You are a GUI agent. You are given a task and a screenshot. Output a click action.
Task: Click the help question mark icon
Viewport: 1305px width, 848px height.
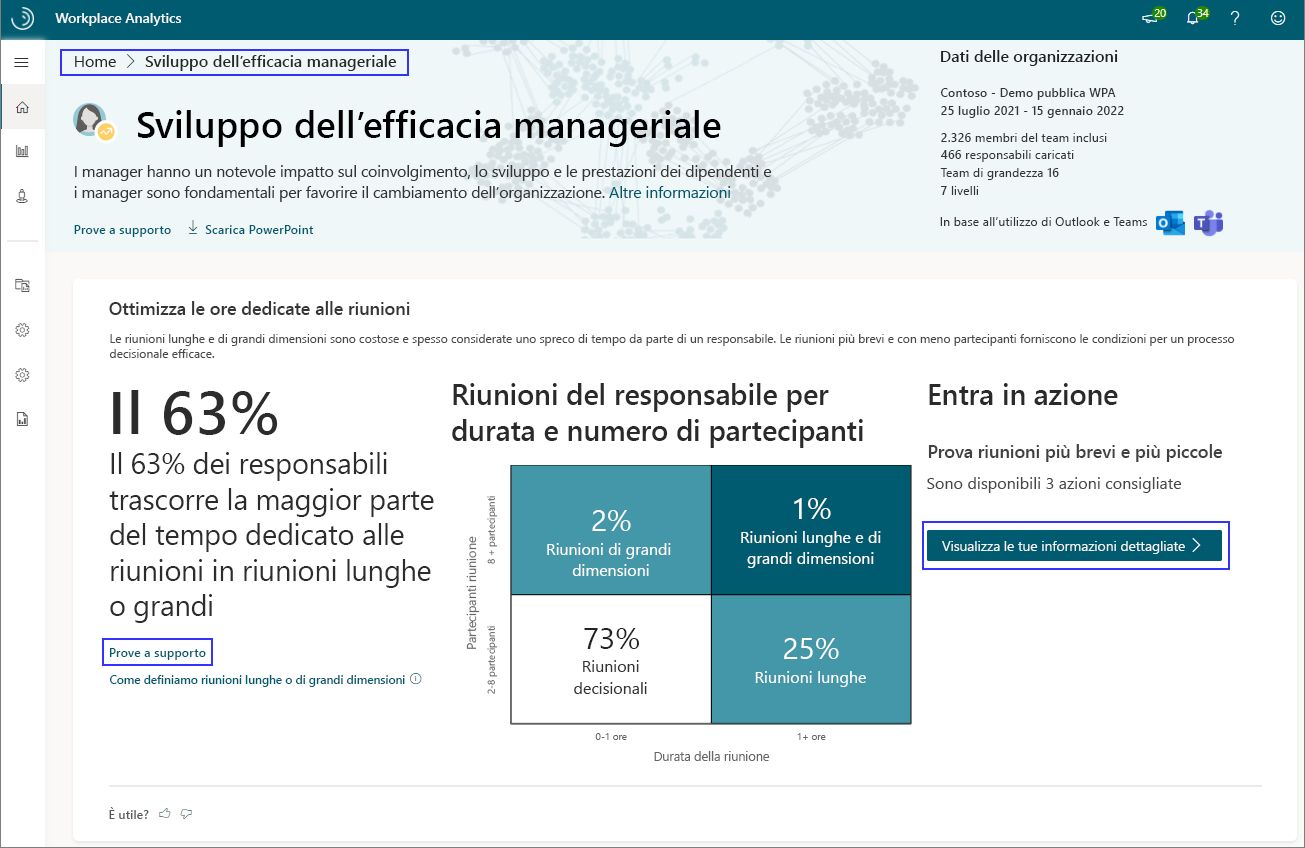point(1235,18)
